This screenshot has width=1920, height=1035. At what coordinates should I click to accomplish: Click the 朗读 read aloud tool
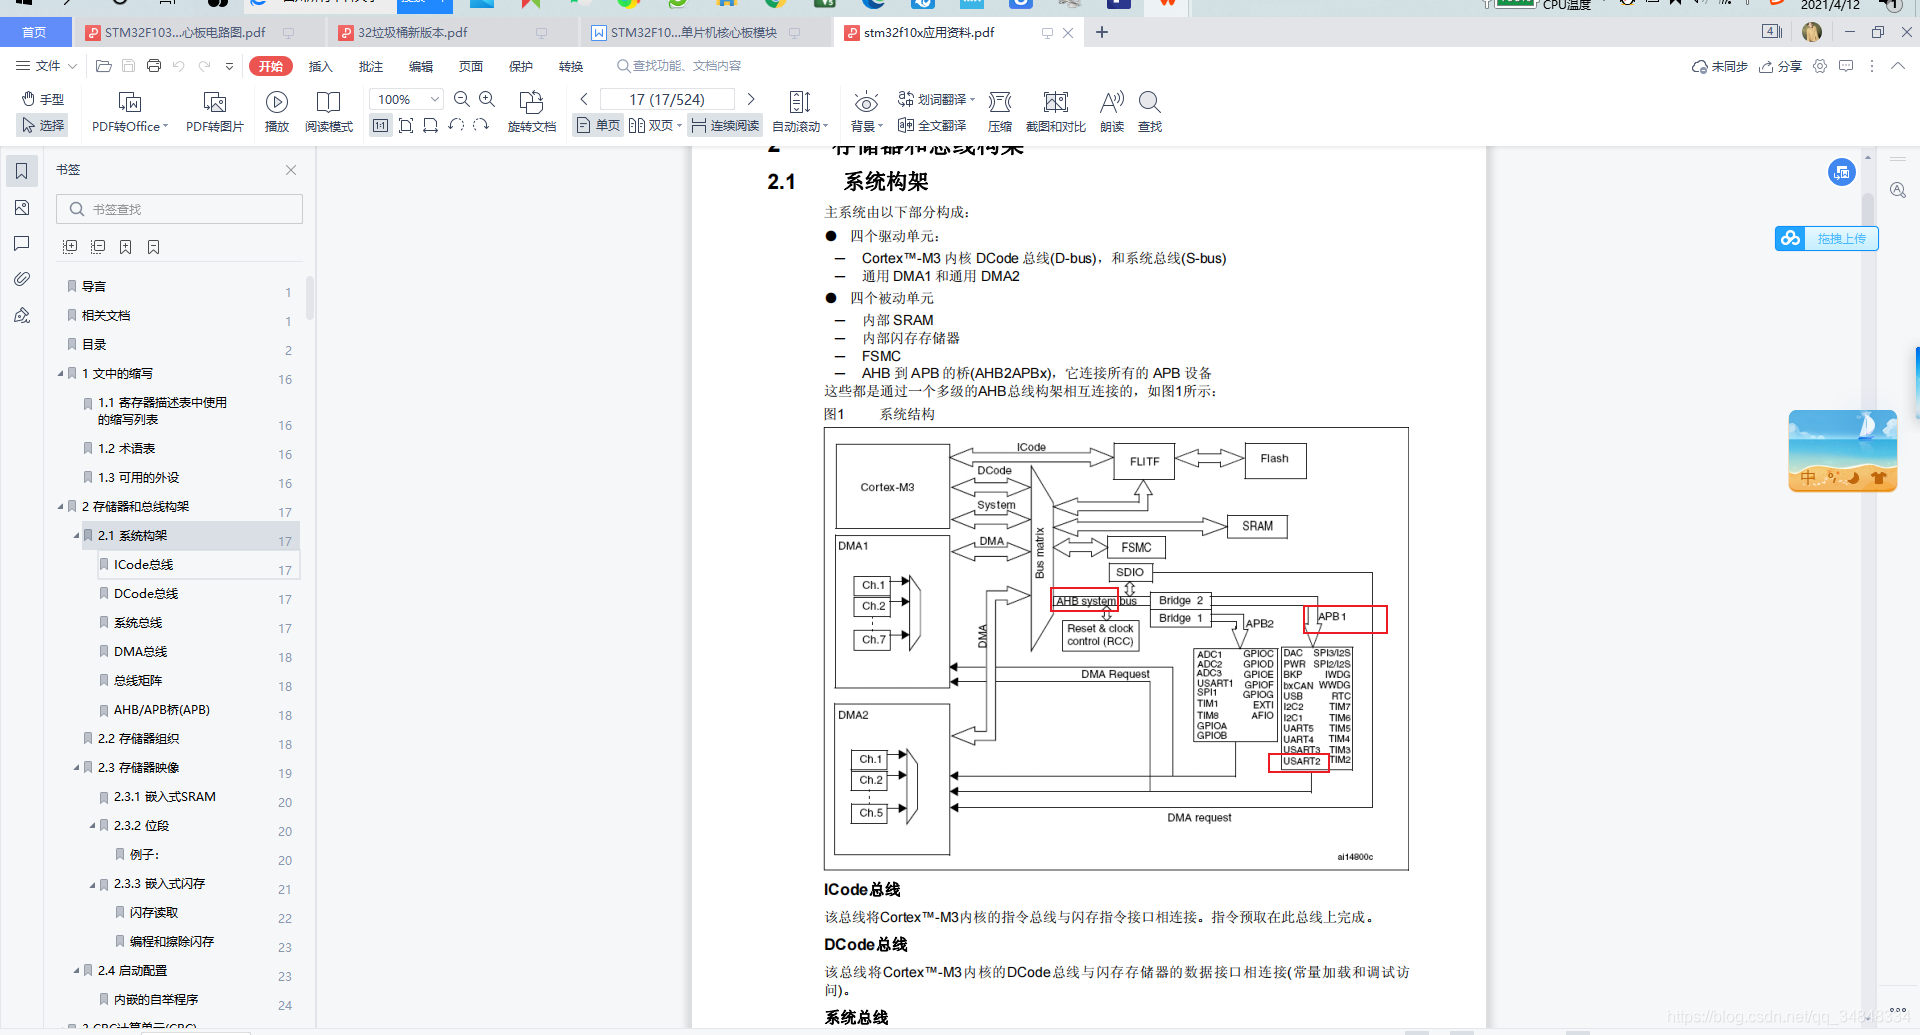point(1112,112)
